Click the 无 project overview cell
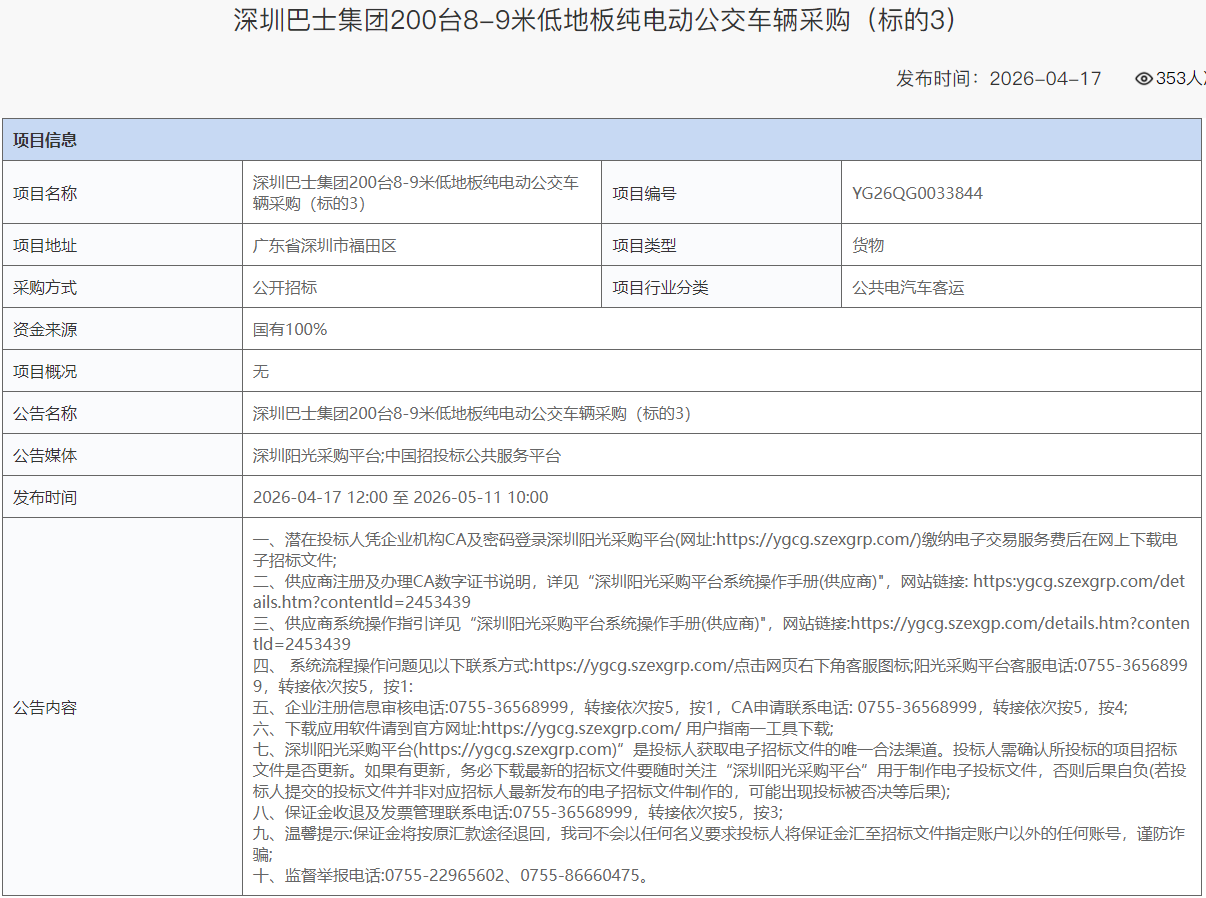 (262, 370)
